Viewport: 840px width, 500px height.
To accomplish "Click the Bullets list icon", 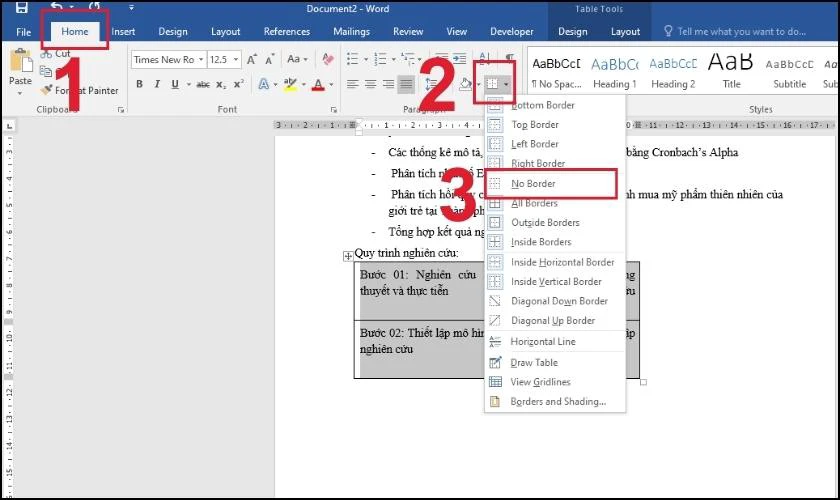I will pos(352,59).
